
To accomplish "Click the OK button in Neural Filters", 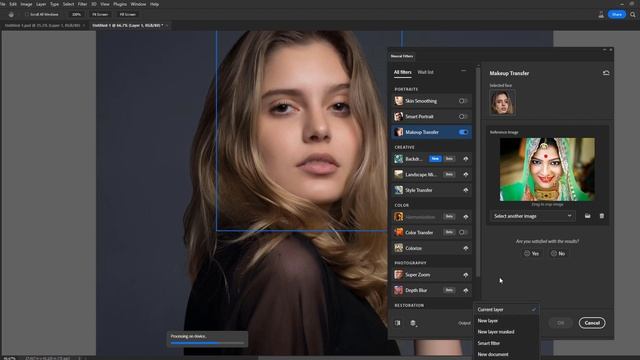I will click(x=560, y=323).
